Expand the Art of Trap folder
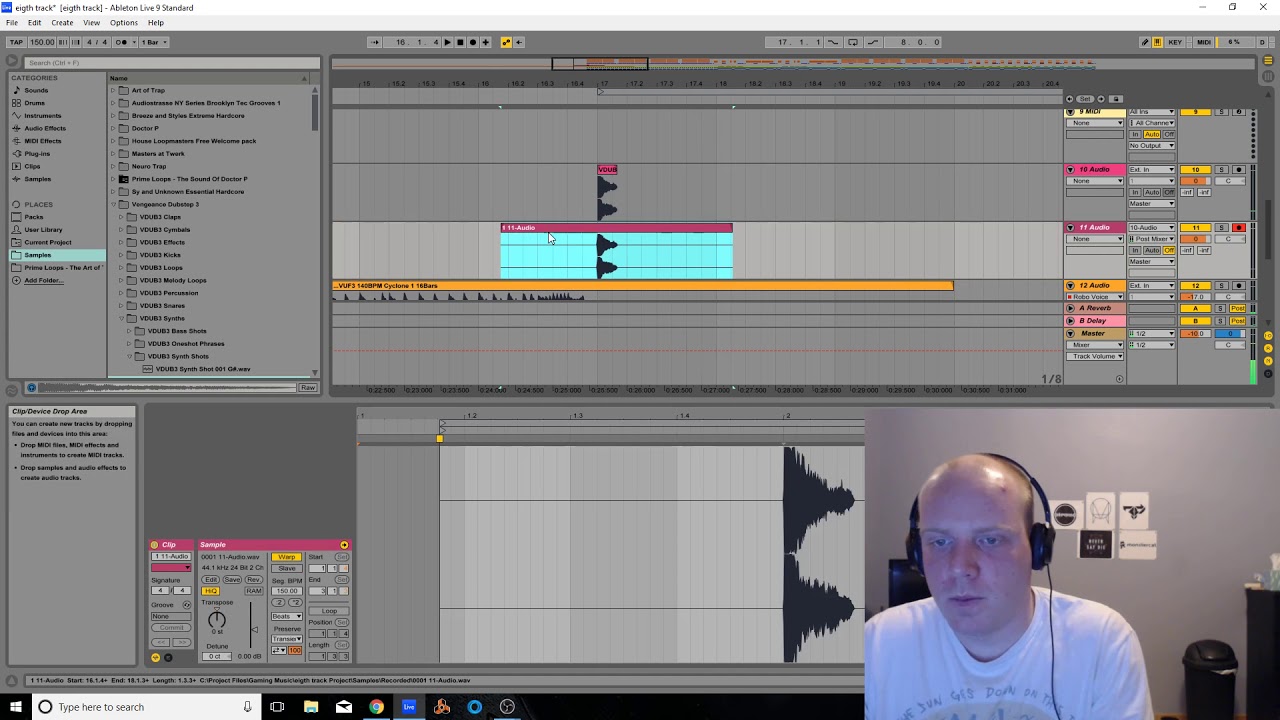Viewport: 1280px width, 720px height. (114, 90)
